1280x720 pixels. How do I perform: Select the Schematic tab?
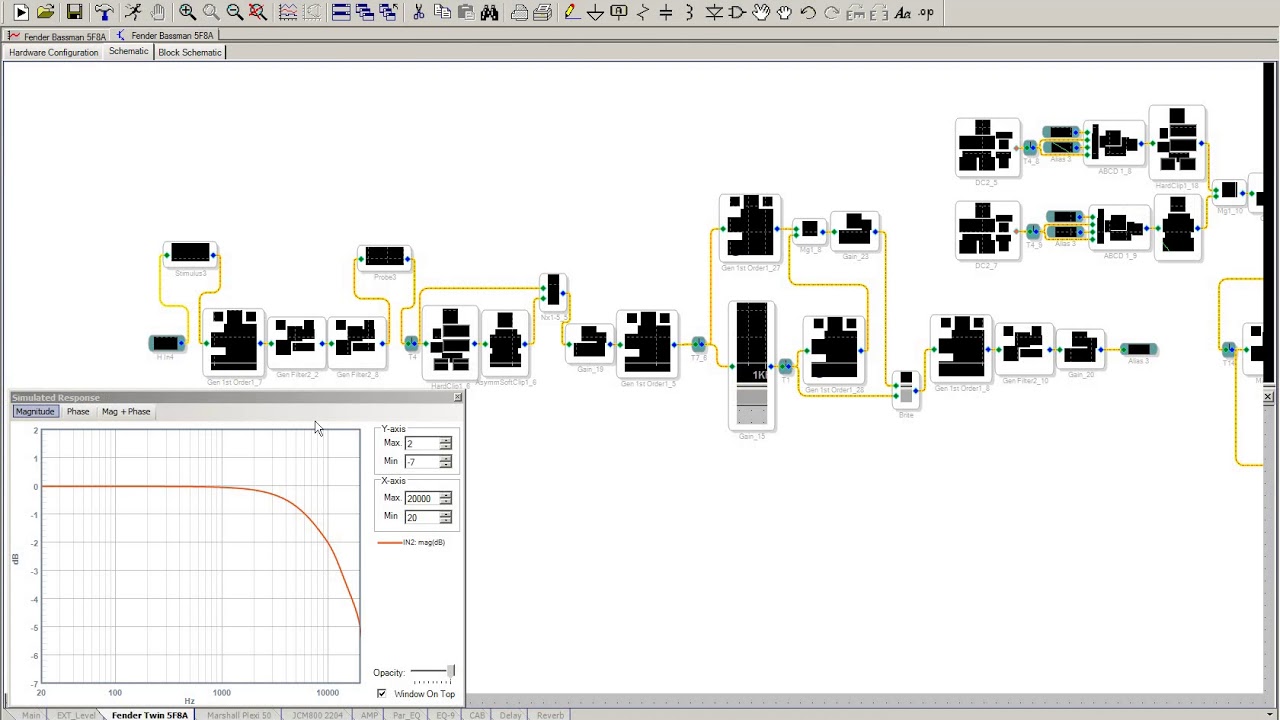pos(128,51)
